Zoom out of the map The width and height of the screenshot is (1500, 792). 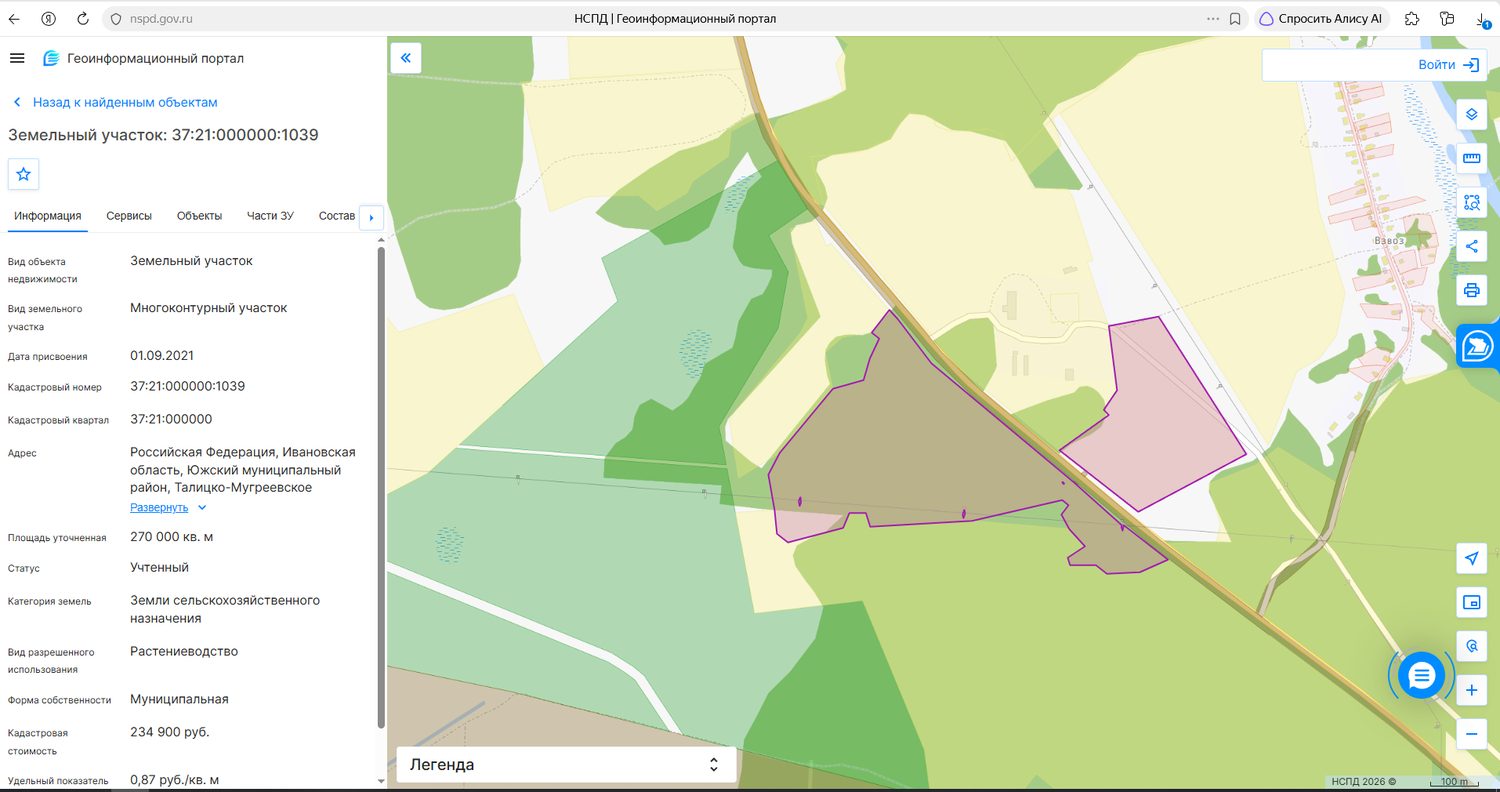(1471, 734)
